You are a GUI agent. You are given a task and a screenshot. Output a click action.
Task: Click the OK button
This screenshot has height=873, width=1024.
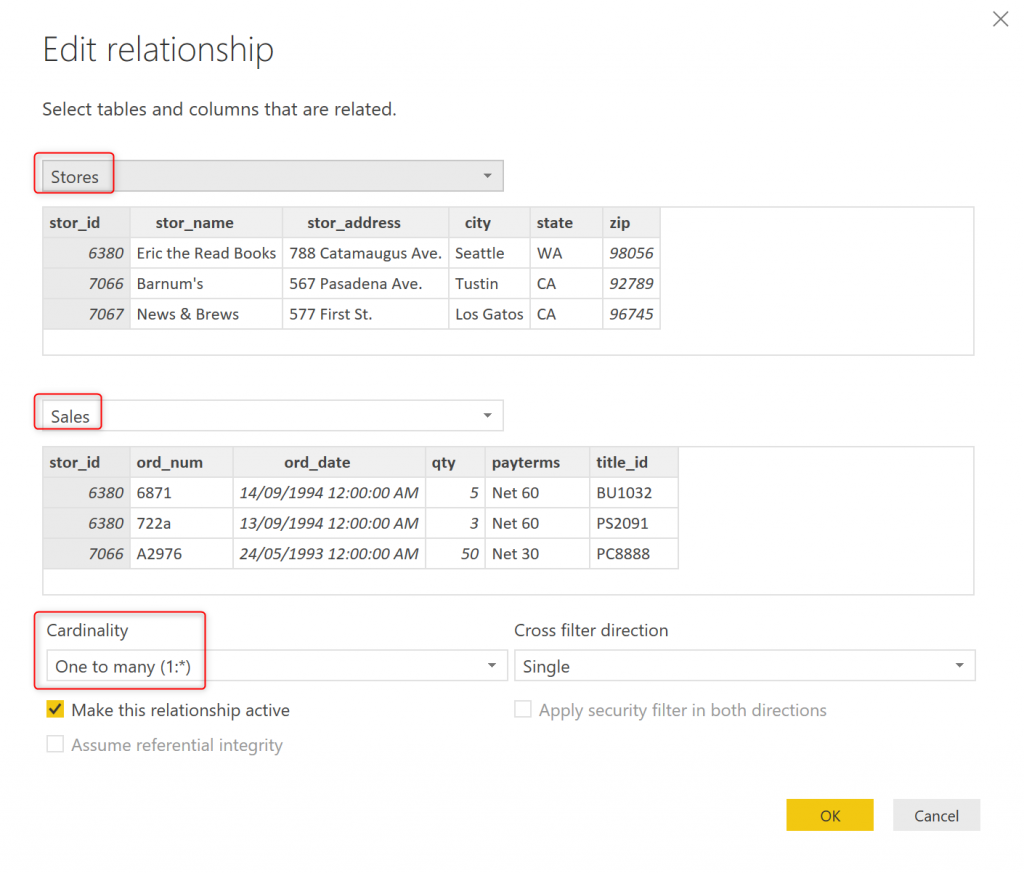click(829, 815)
